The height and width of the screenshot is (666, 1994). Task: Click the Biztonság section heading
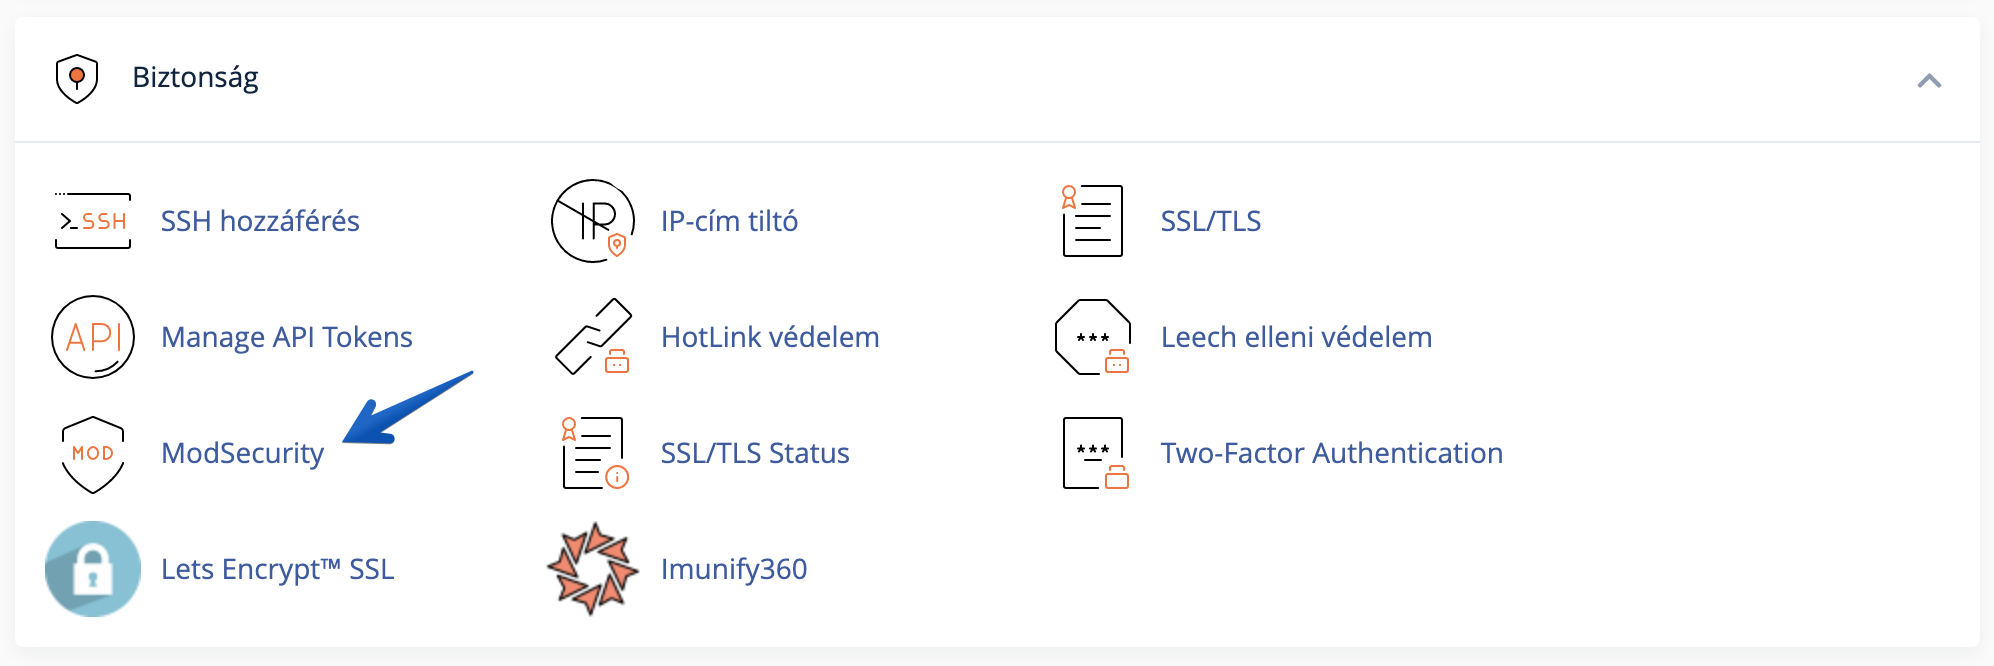click(x=195, y=77)
